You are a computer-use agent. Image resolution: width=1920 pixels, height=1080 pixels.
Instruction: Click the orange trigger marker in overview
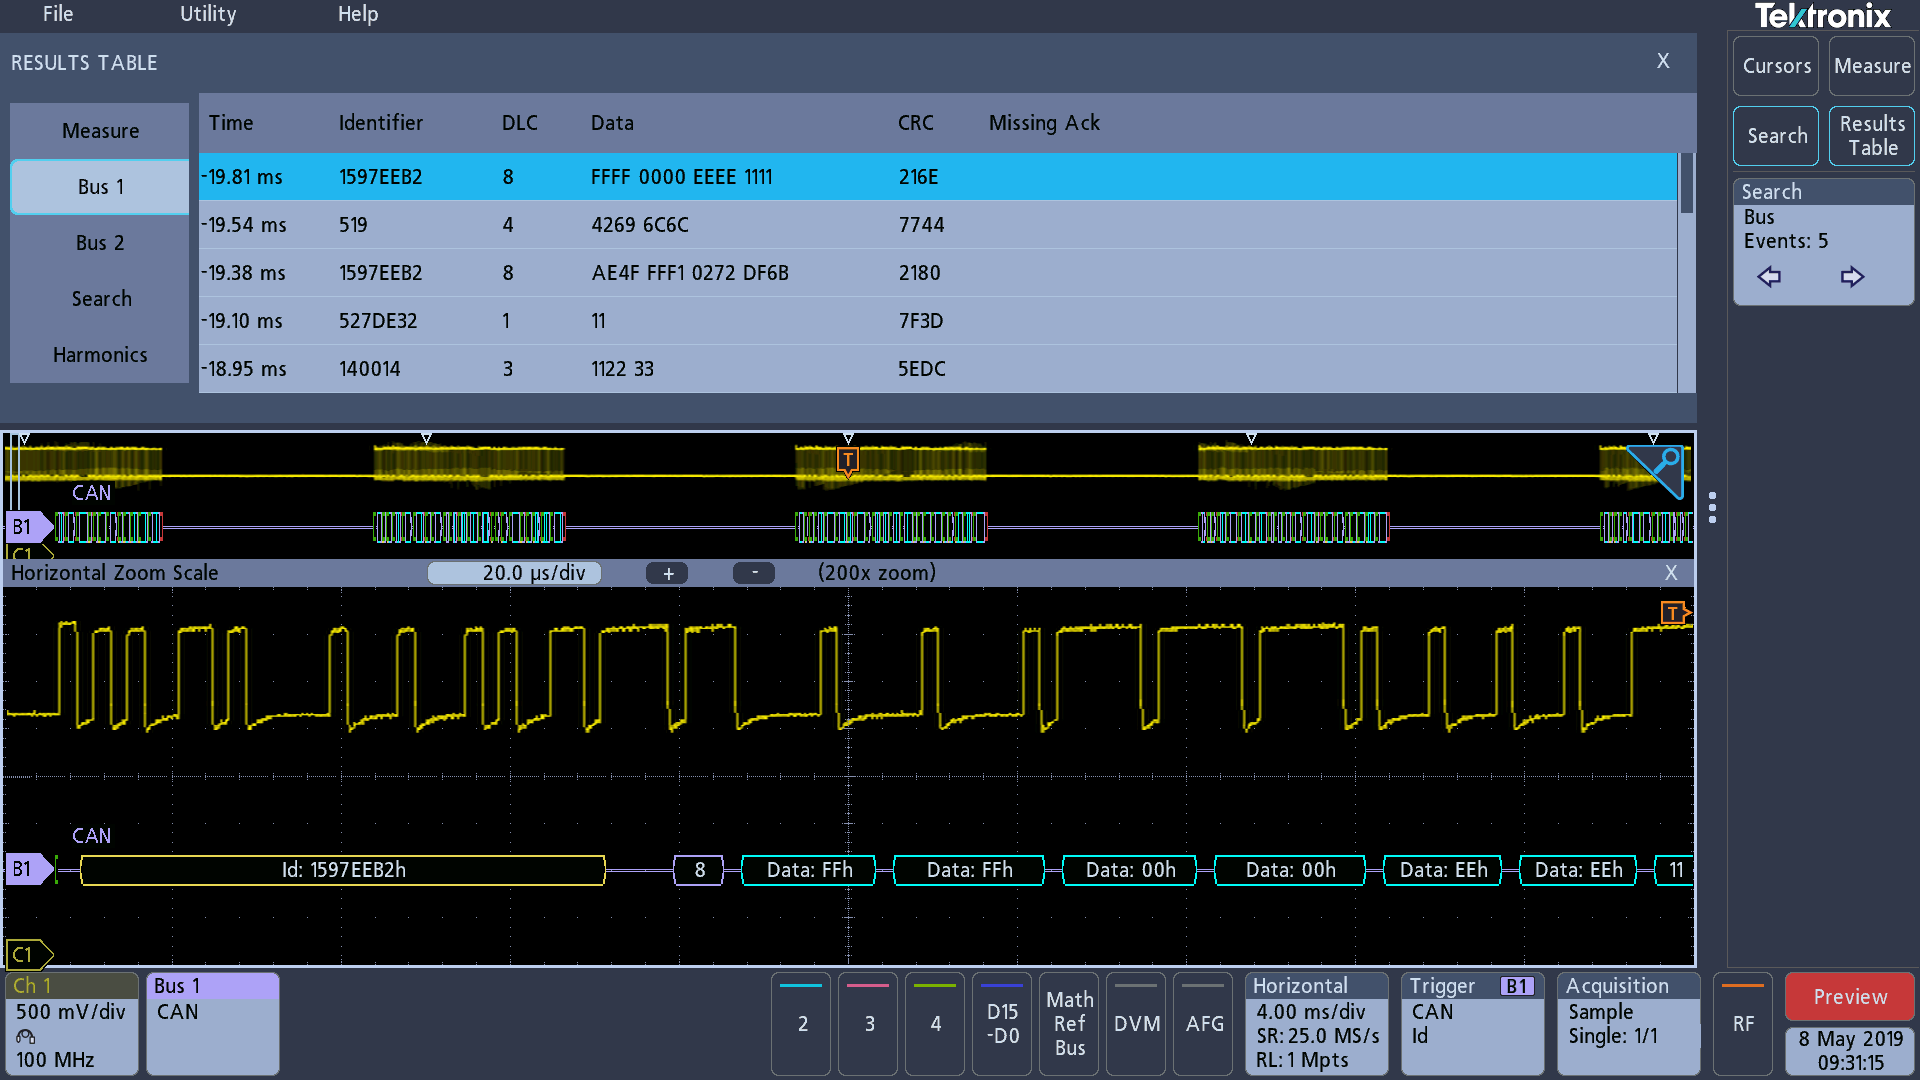pyautogui.click(x=848, y=460)
